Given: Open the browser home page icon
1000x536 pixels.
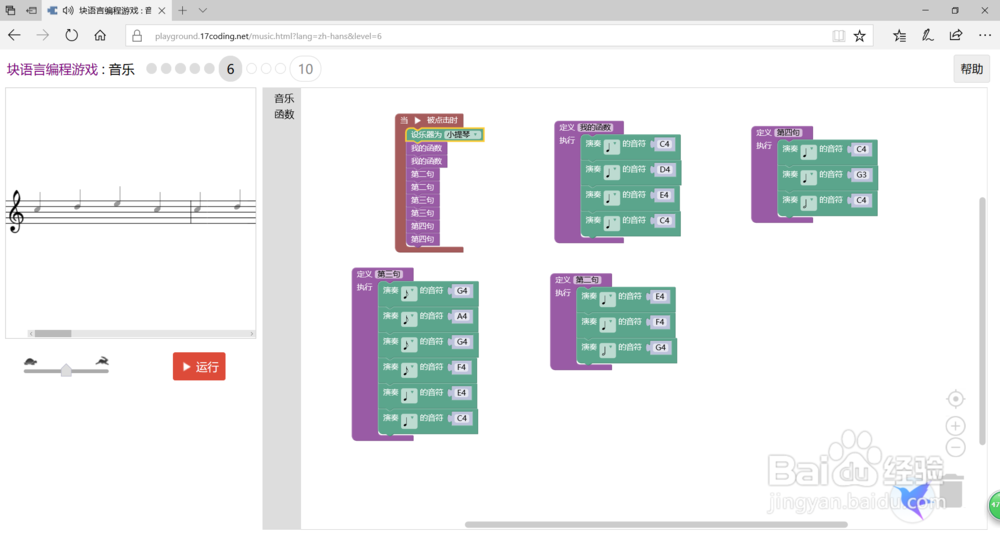Looking at the screenshot, I should pos(100,36).
